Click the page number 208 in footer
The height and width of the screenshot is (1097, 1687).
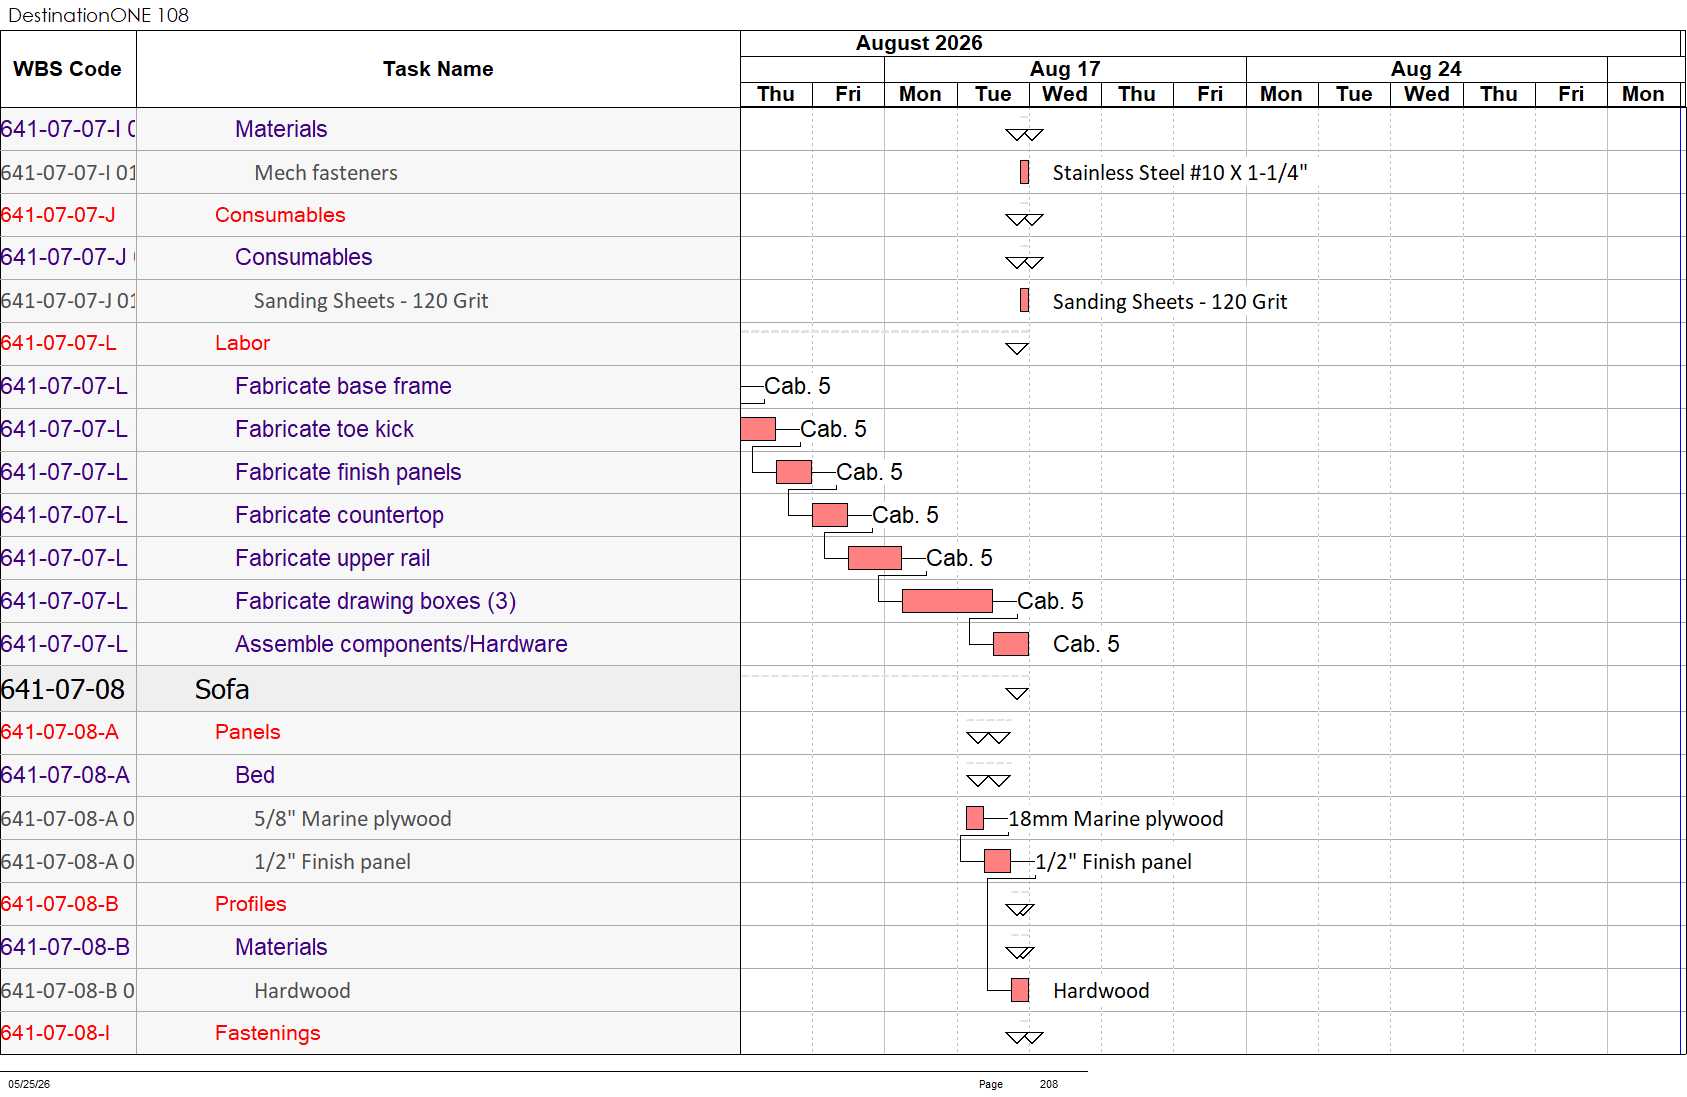[1049, 1084]
